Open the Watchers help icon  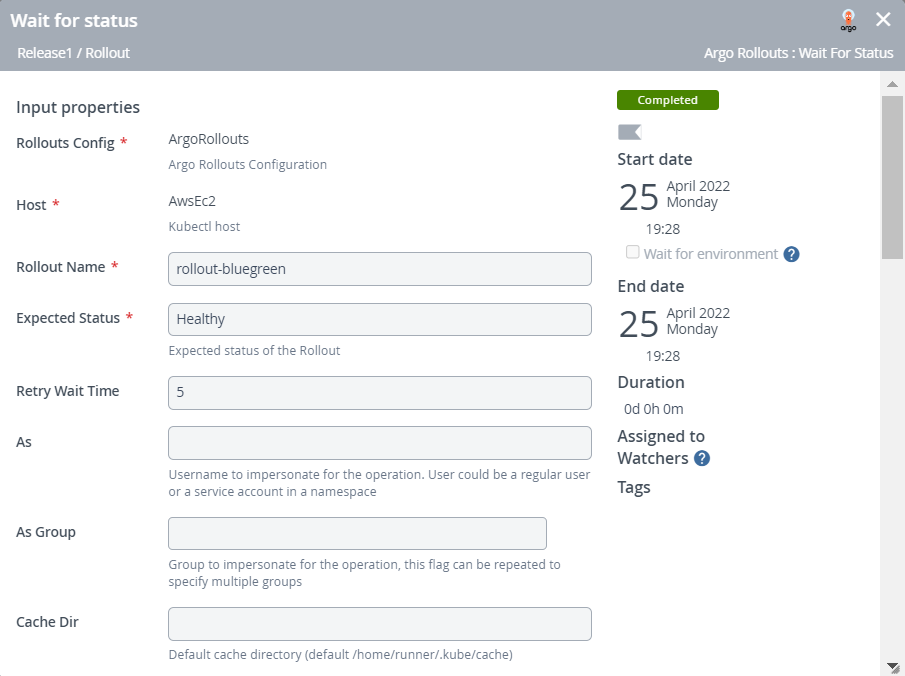pyautogui.click(x=702, y=458)
